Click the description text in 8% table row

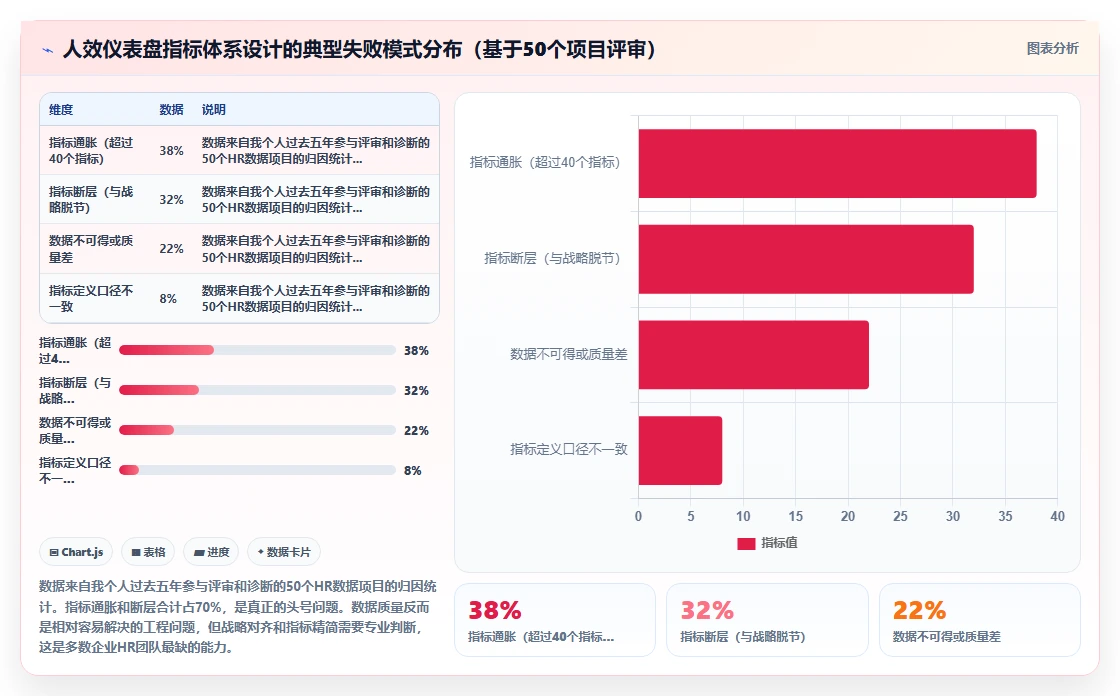tap(316, 299)
